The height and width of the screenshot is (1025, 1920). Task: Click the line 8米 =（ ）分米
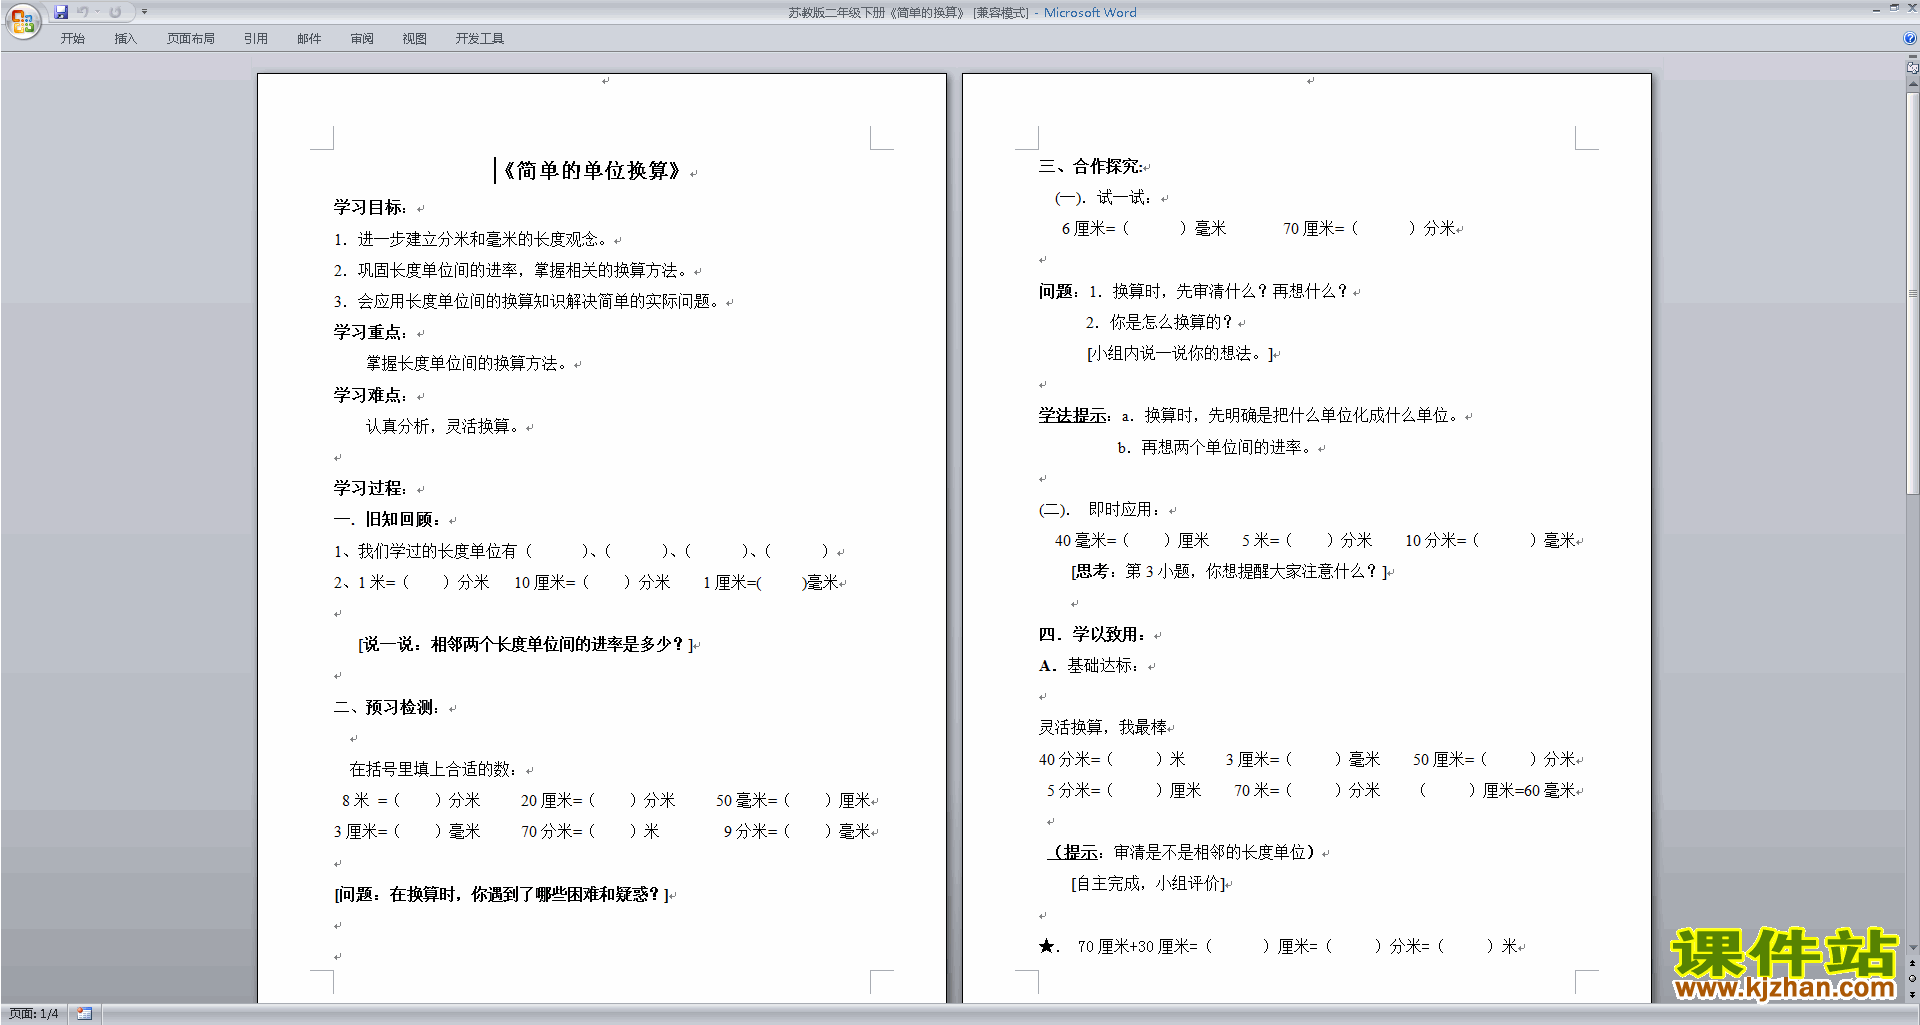[x=411, y=800]
